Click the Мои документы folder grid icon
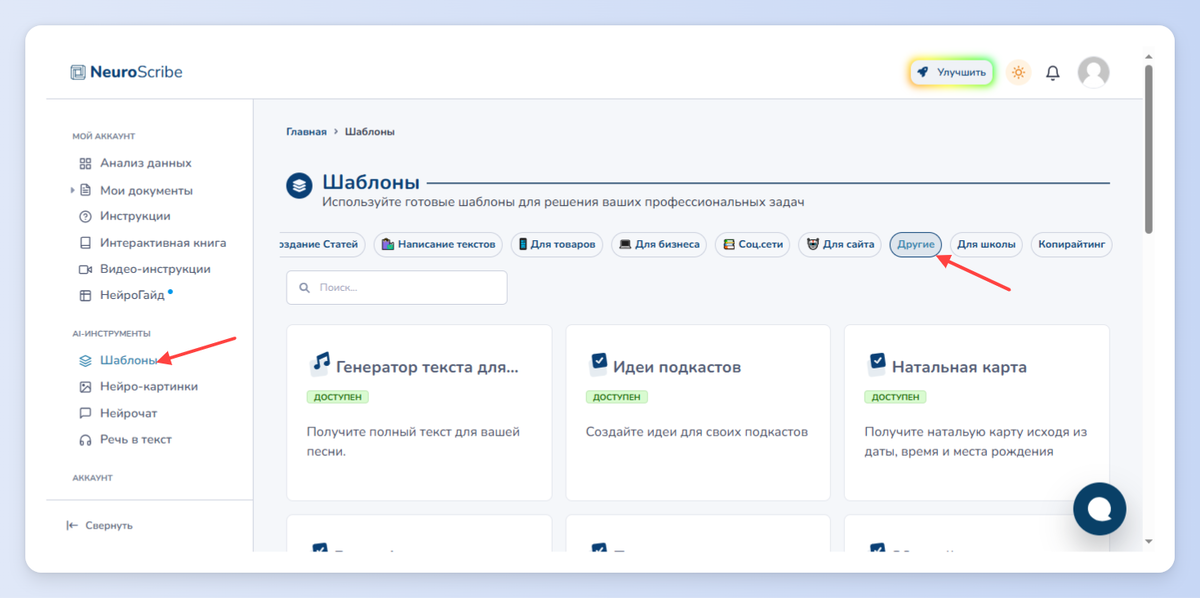This screenshot has width=1200, height=598. tap(85, 190)
